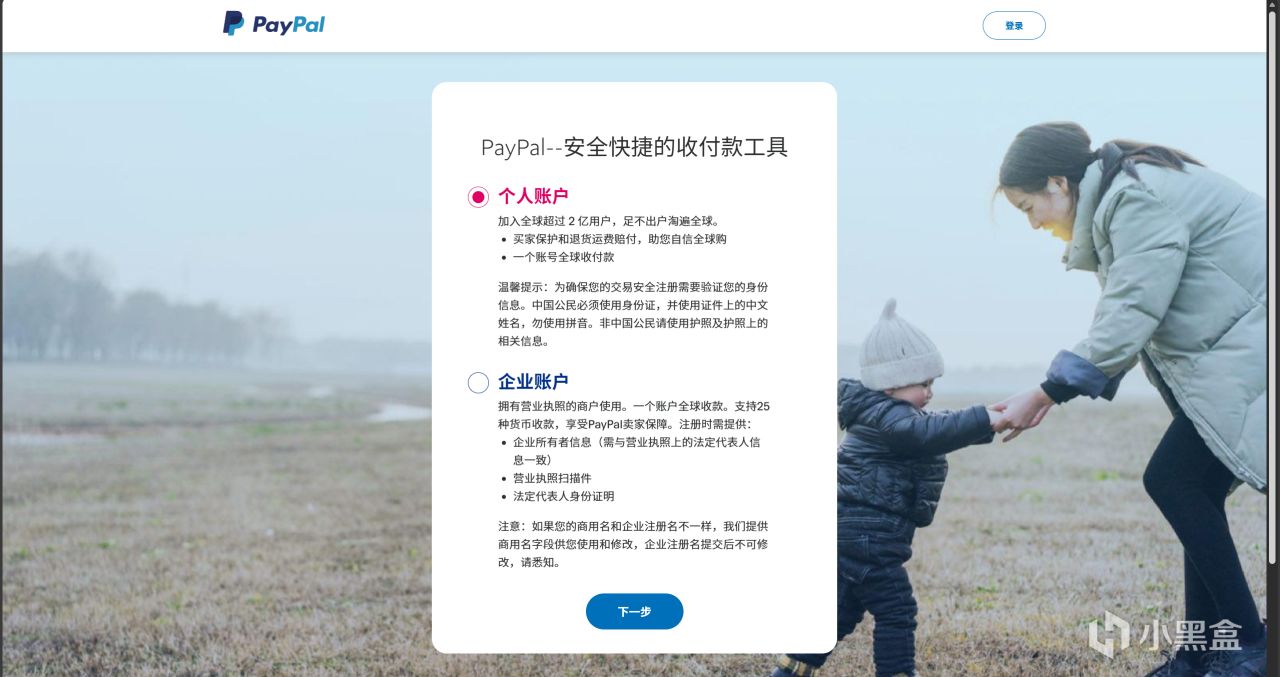
Task: Continue with the 下一步 button
Action: (x=634, y=611)
